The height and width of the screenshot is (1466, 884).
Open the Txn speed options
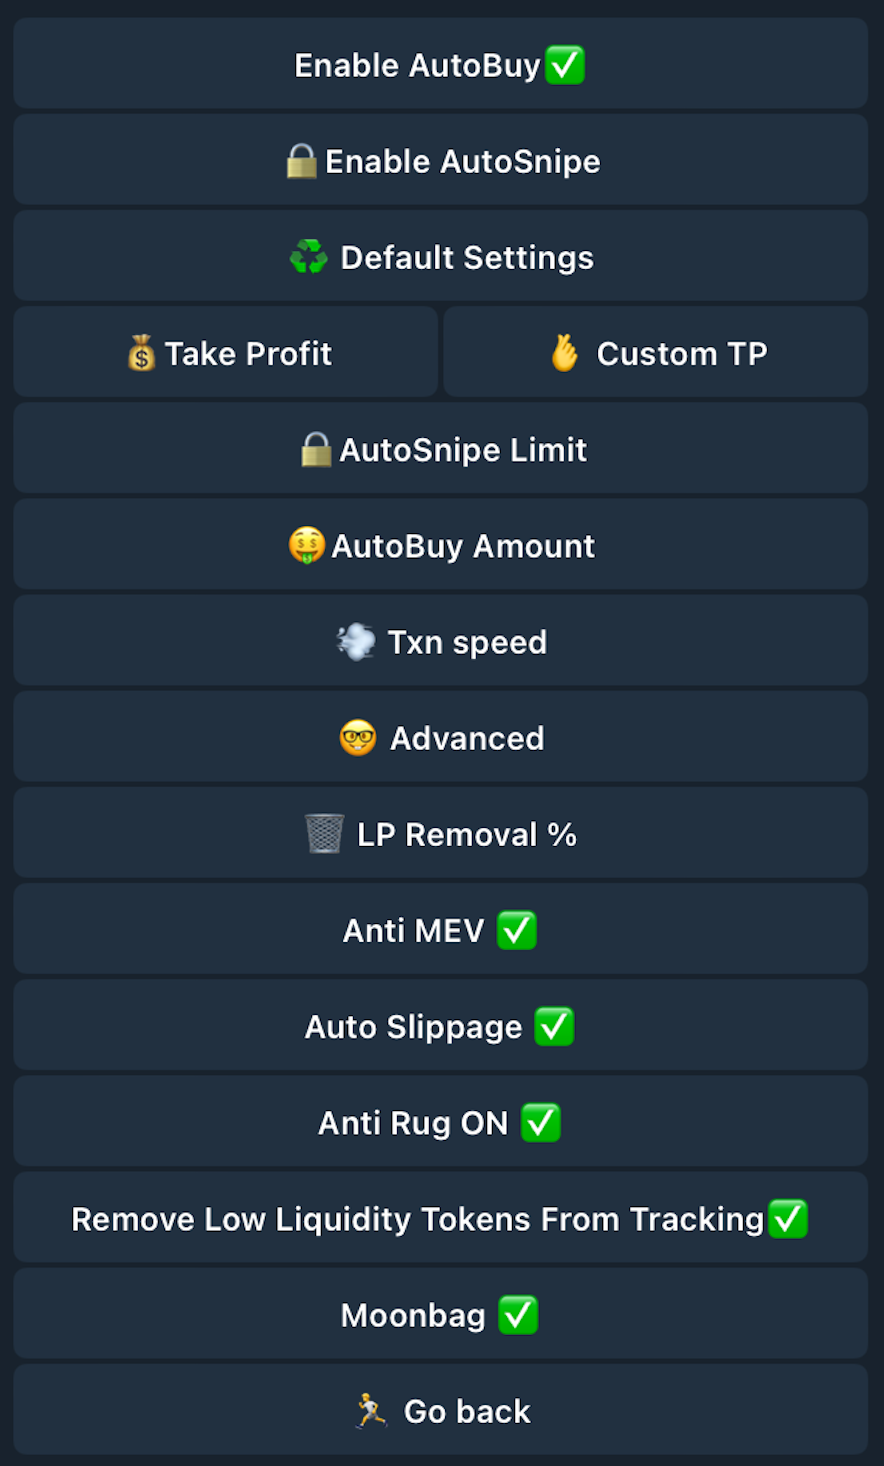467,642
